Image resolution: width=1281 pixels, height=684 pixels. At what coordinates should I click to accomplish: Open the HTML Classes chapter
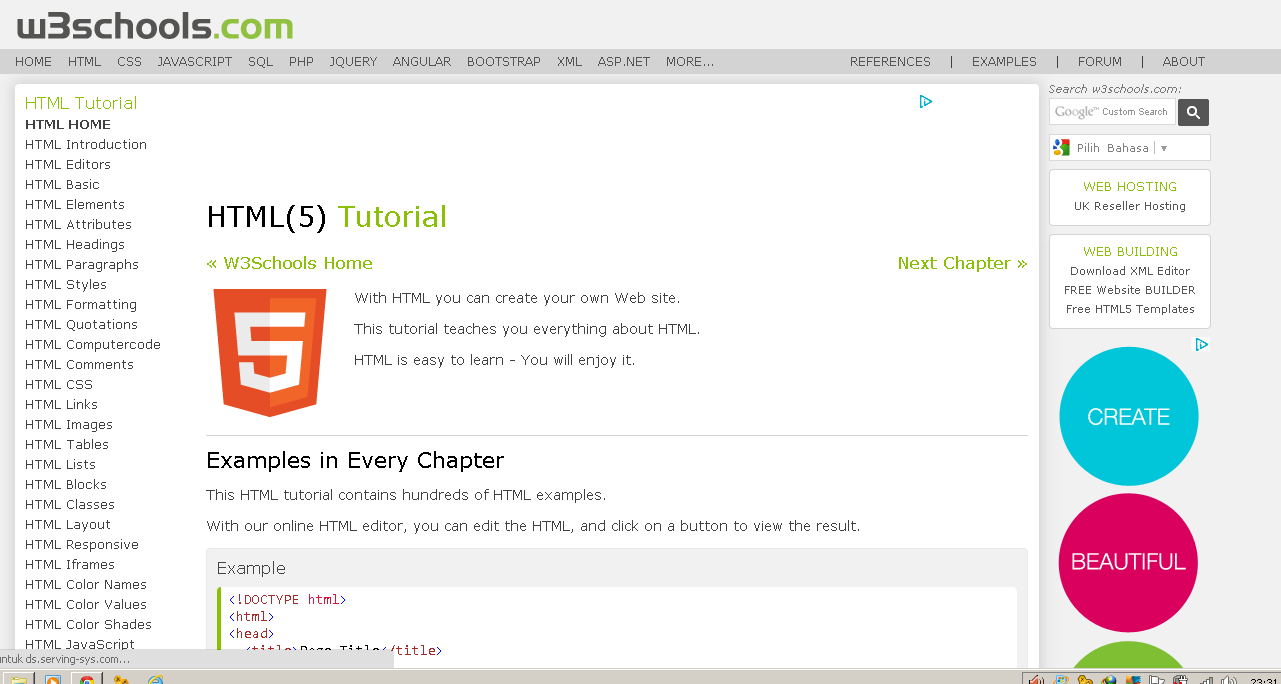click(70, 505)
